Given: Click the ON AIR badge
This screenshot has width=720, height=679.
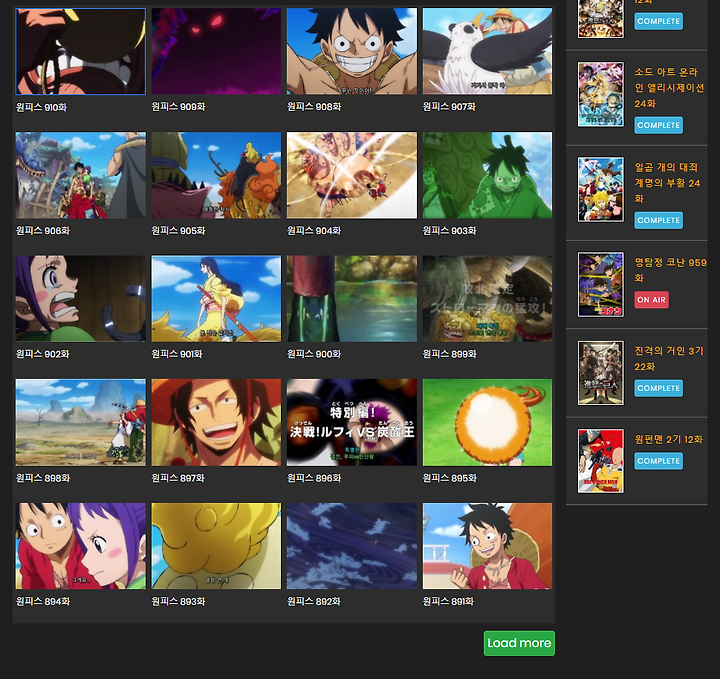Looking at the screenshot, I should click(x=652, y=300).
